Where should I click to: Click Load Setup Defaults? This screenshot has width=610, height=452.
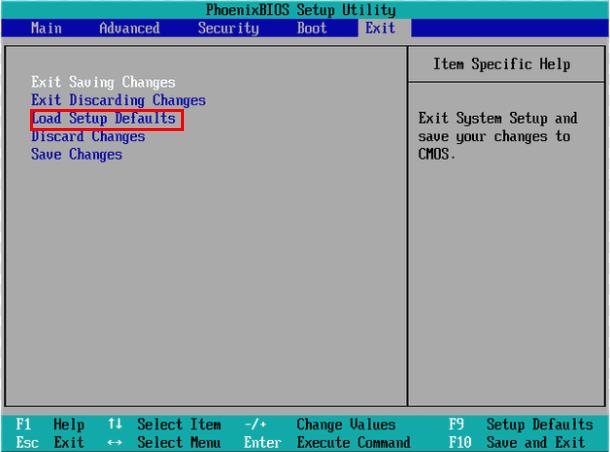(105, 118)
